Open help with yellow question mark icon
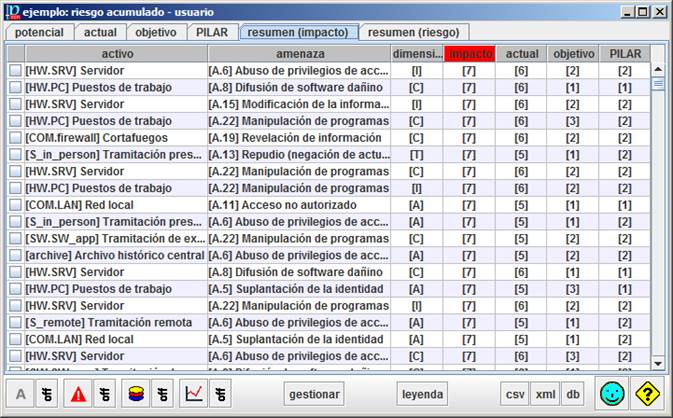The height and width of the screenshot is (418, 673). tap(648, 394)
